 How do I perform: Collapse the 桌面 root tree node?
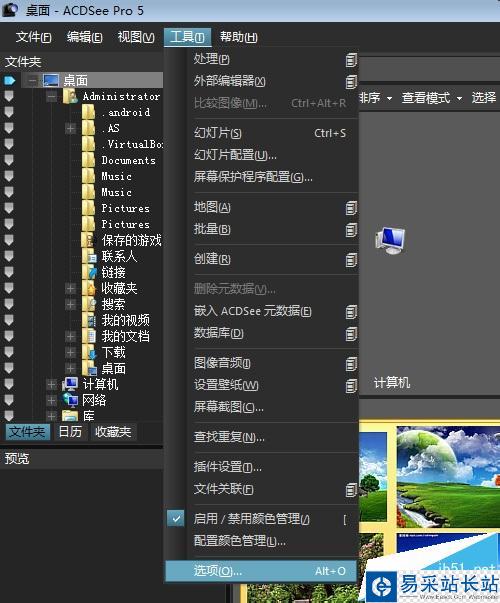(x=33, y=80)
